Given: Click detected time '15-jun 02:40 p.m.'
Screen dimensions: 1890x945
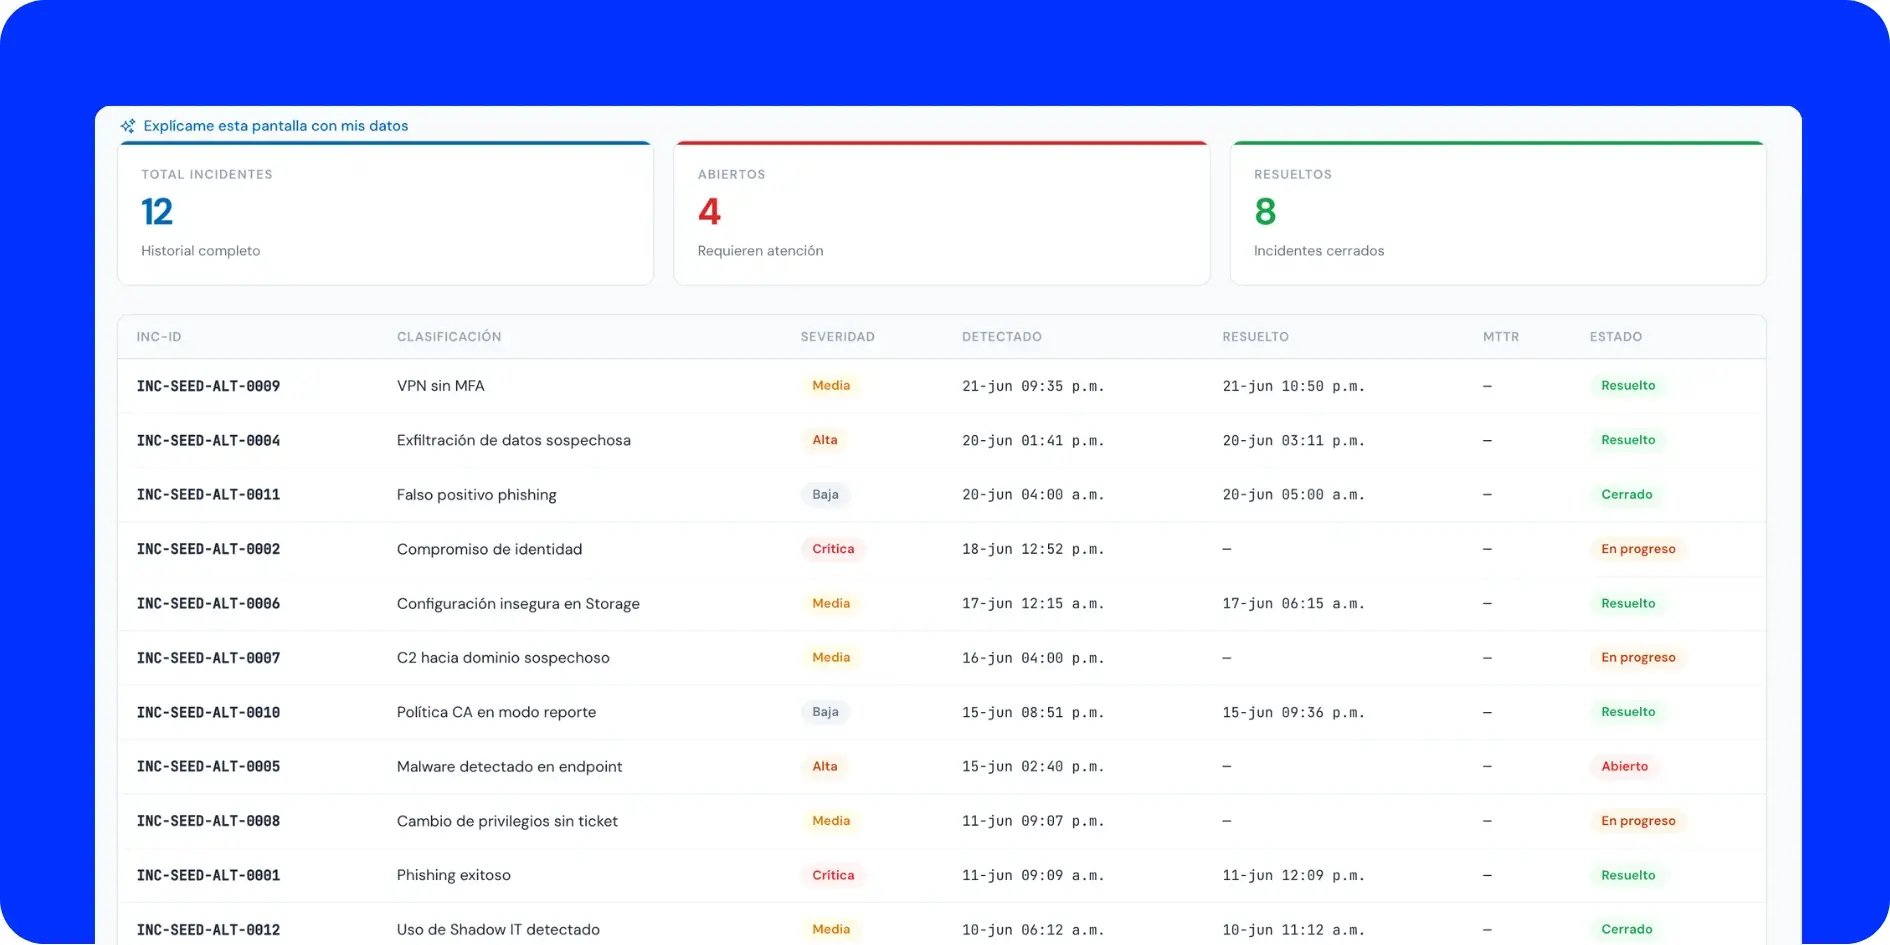Looking at the screenshot, I should pyautogui.click(x=1033, y=766).
